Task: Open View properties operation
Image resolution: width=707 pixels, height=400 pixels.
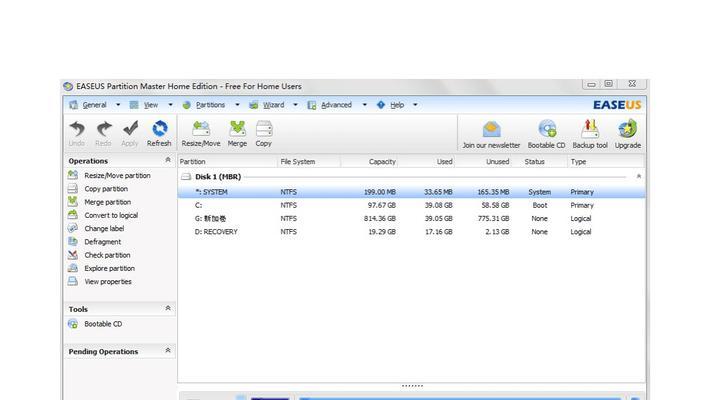Action: click(108, 281)
